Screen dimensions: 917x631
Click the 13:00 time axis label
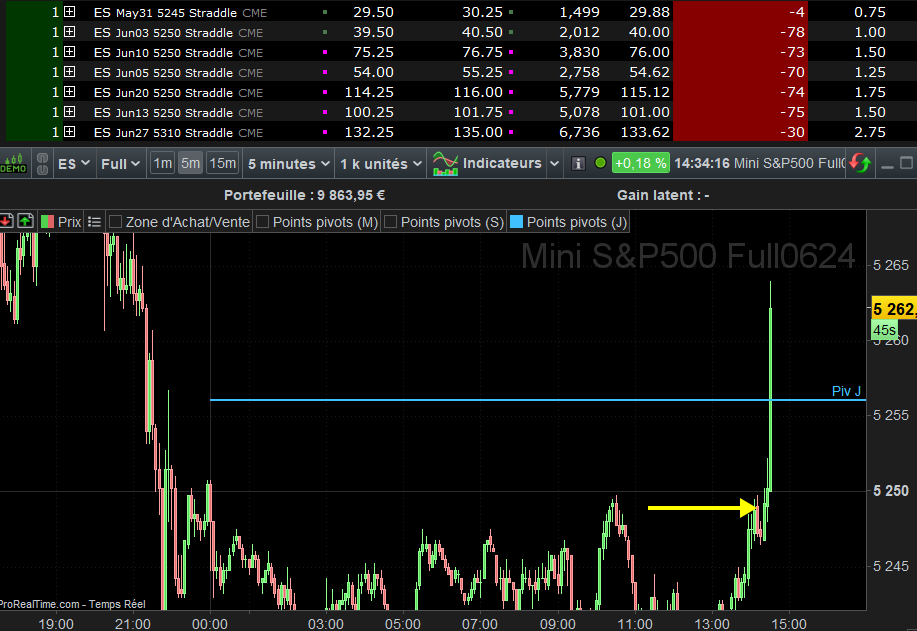point(712,623)
